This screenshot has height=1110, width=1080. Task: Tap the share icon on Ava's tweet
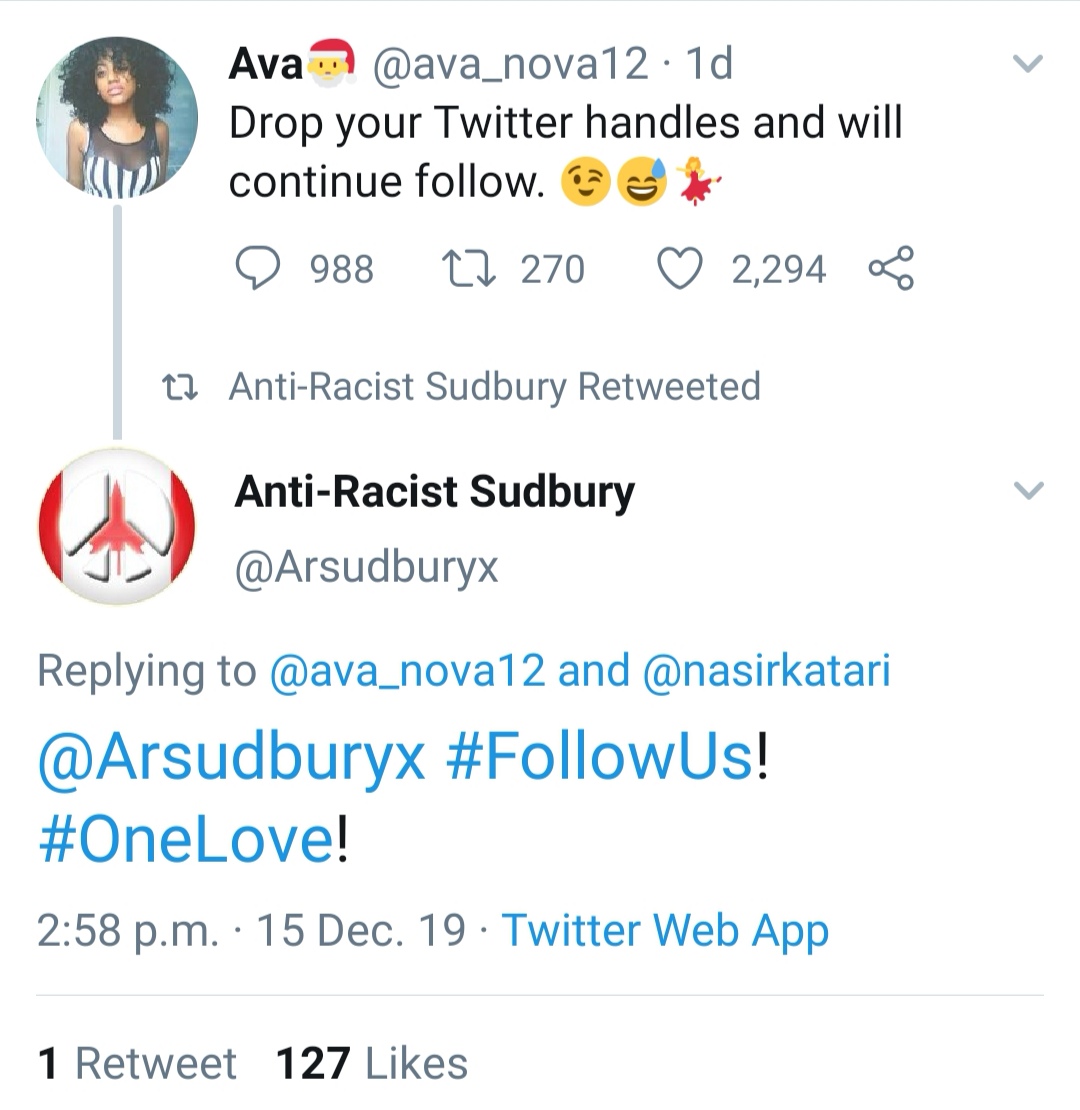click(890, 269)
